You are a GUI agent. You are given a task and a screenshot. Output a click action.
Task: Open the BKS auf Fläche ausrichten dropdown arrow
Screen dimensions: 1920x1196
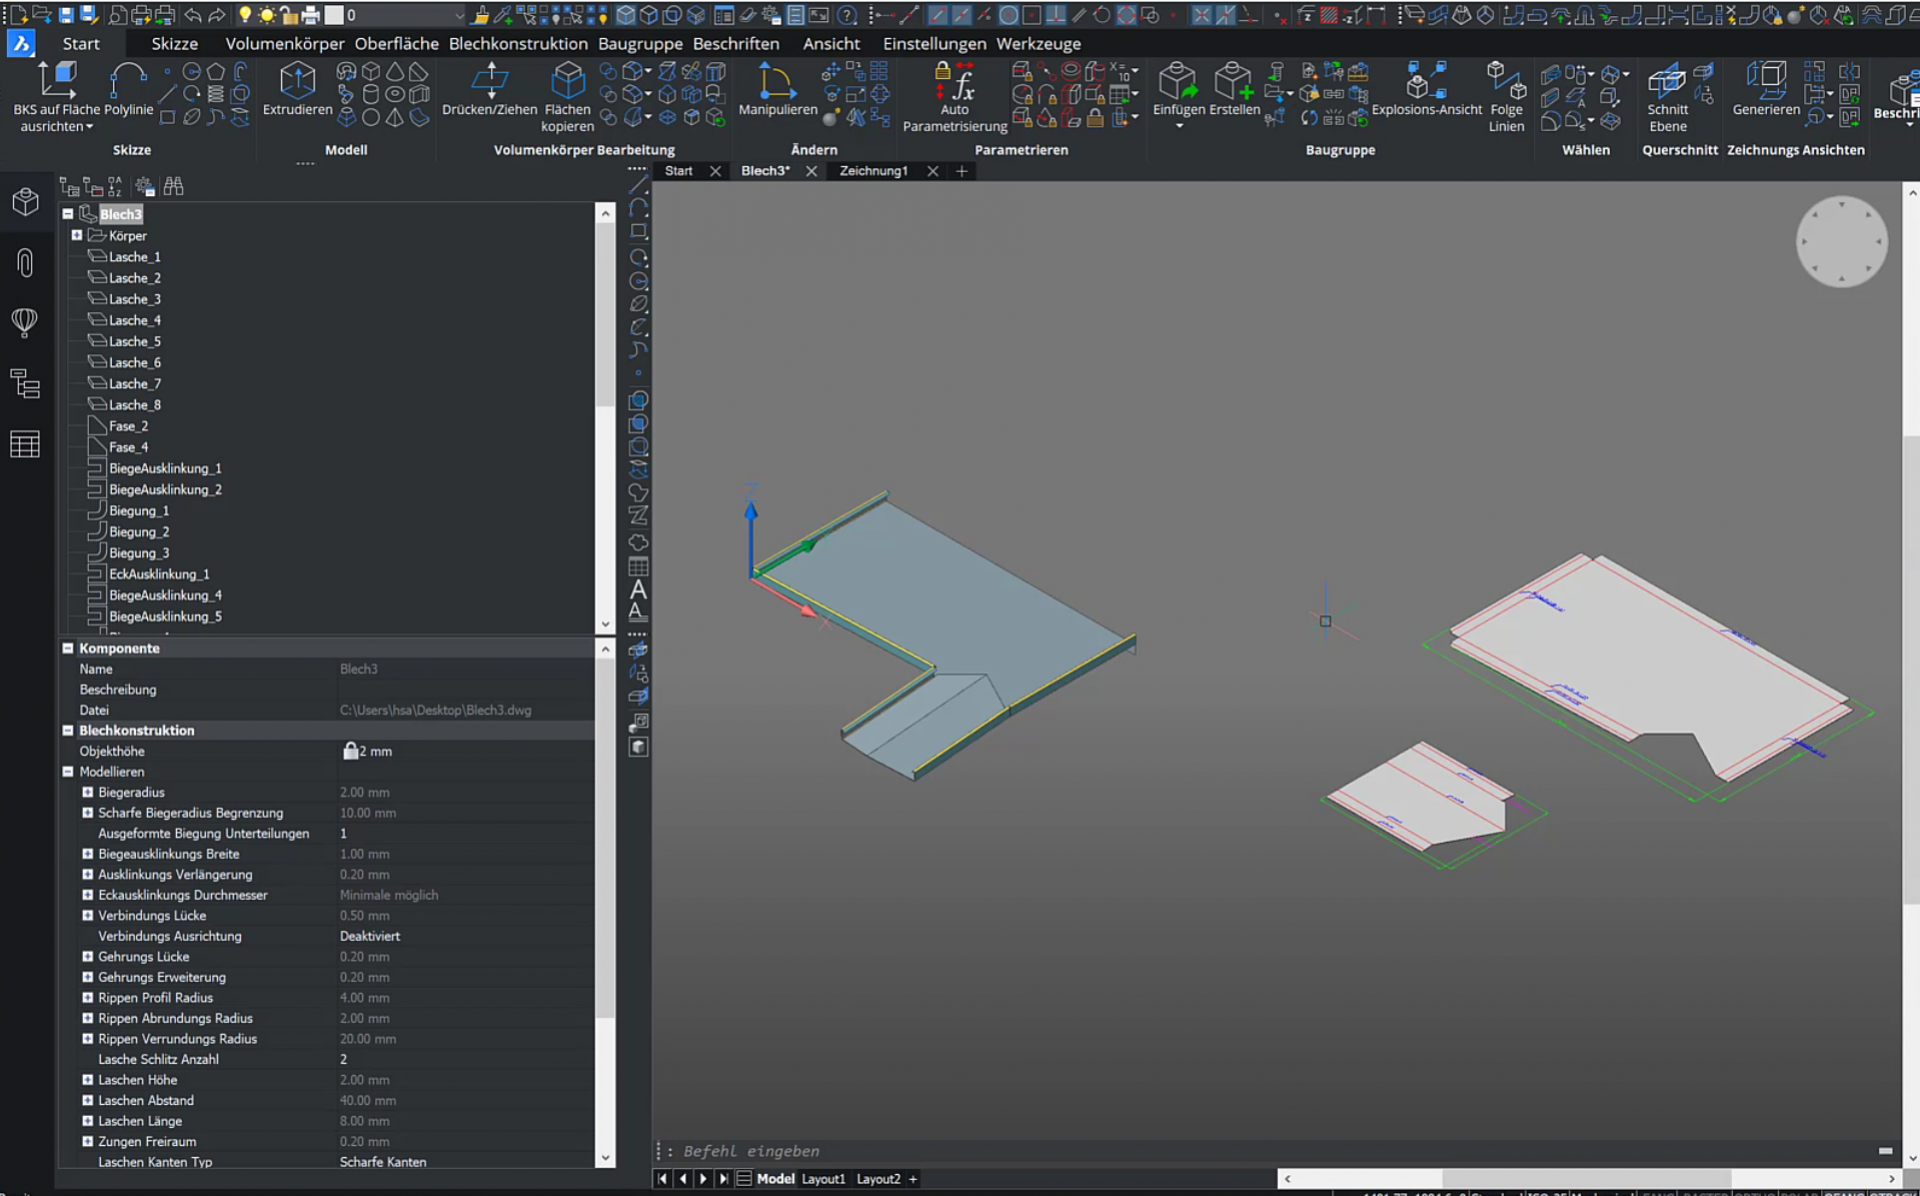pyautogui.click(x=89, y=127)
